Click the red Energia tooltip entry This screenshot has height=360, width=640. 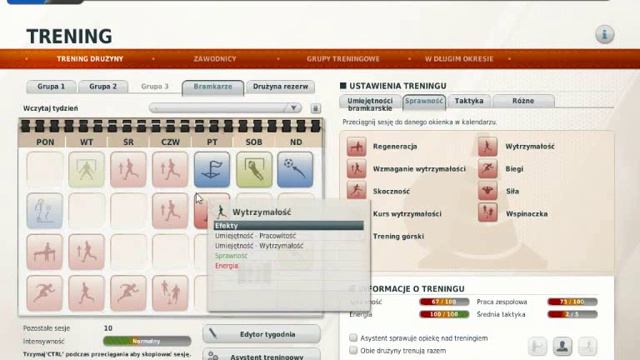227,266
